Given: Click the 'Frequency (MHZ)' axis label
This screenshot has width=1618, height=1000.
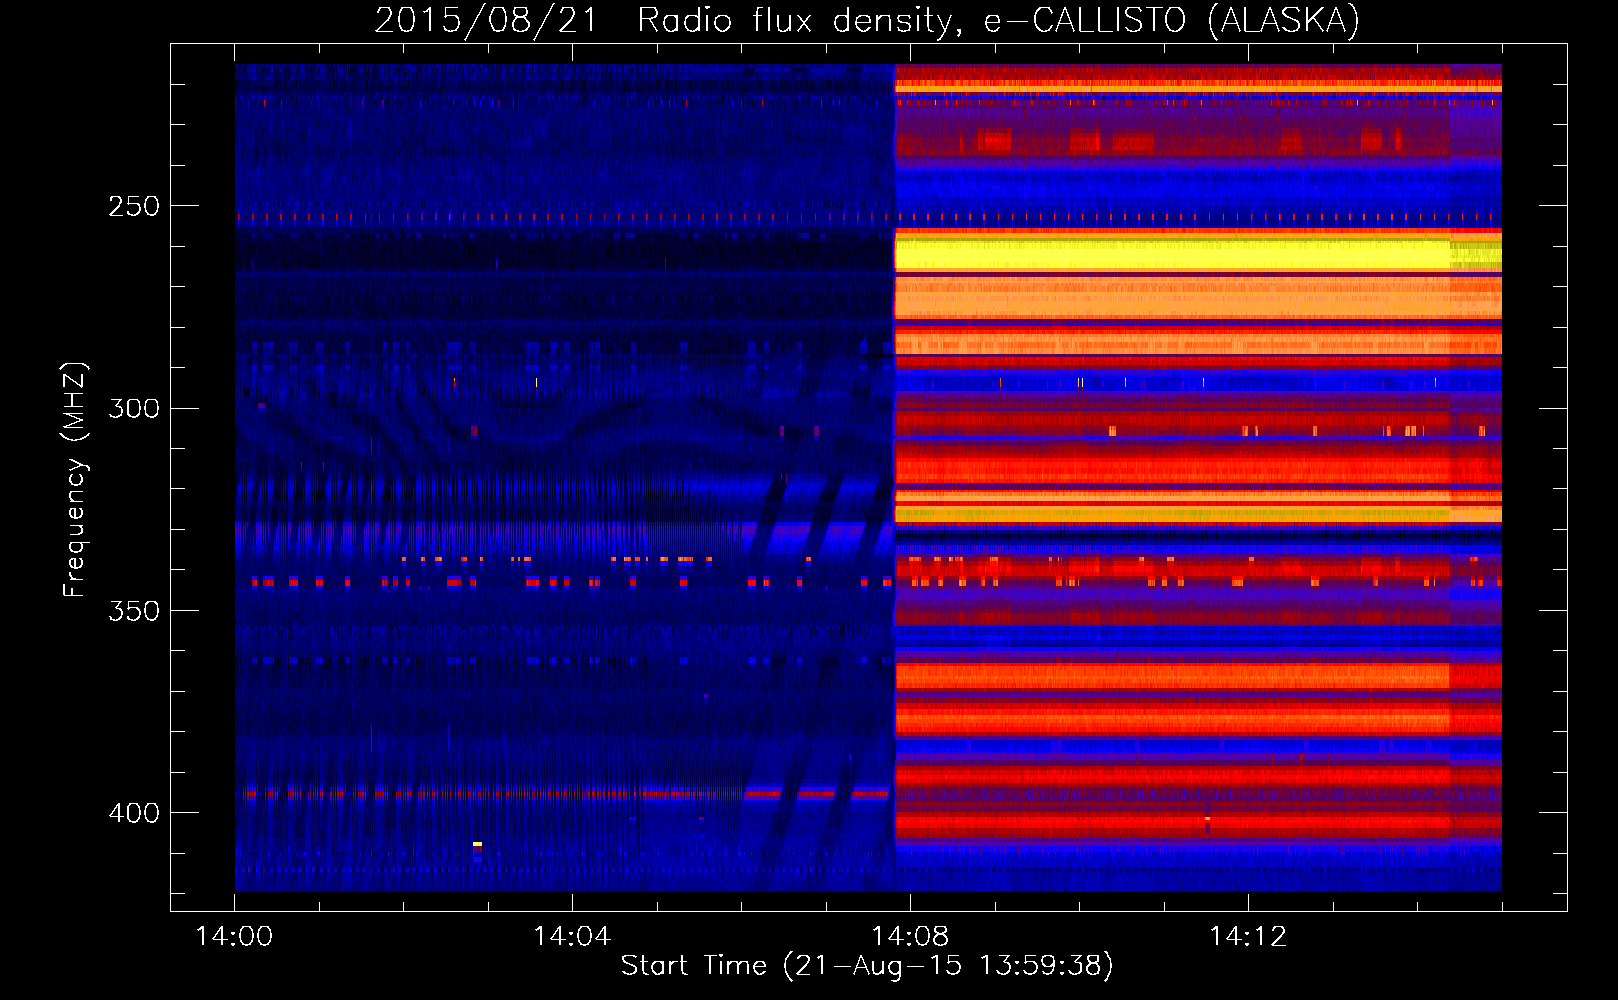Looking at the screenshot, I should pos(75,479).
